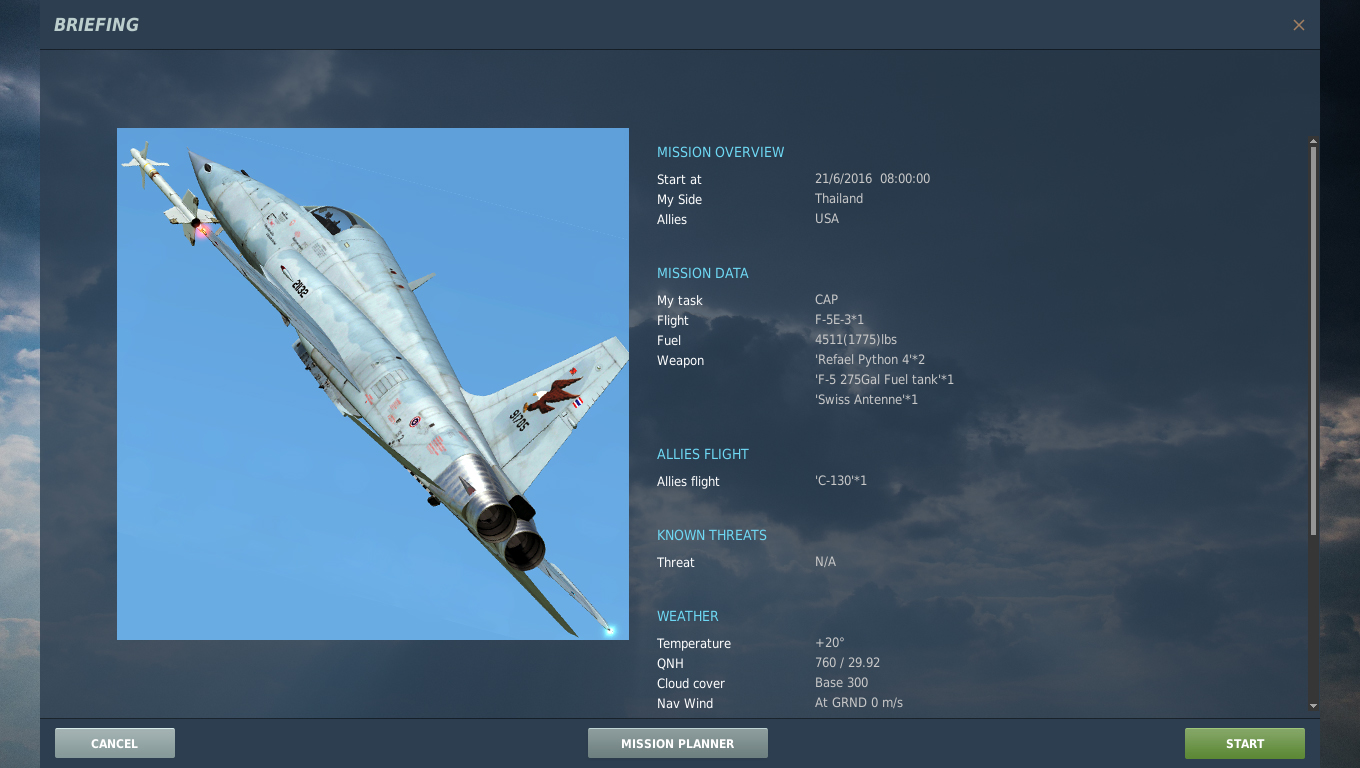
Task: Select the MISSION DATA heading
Action: point(702,273)
